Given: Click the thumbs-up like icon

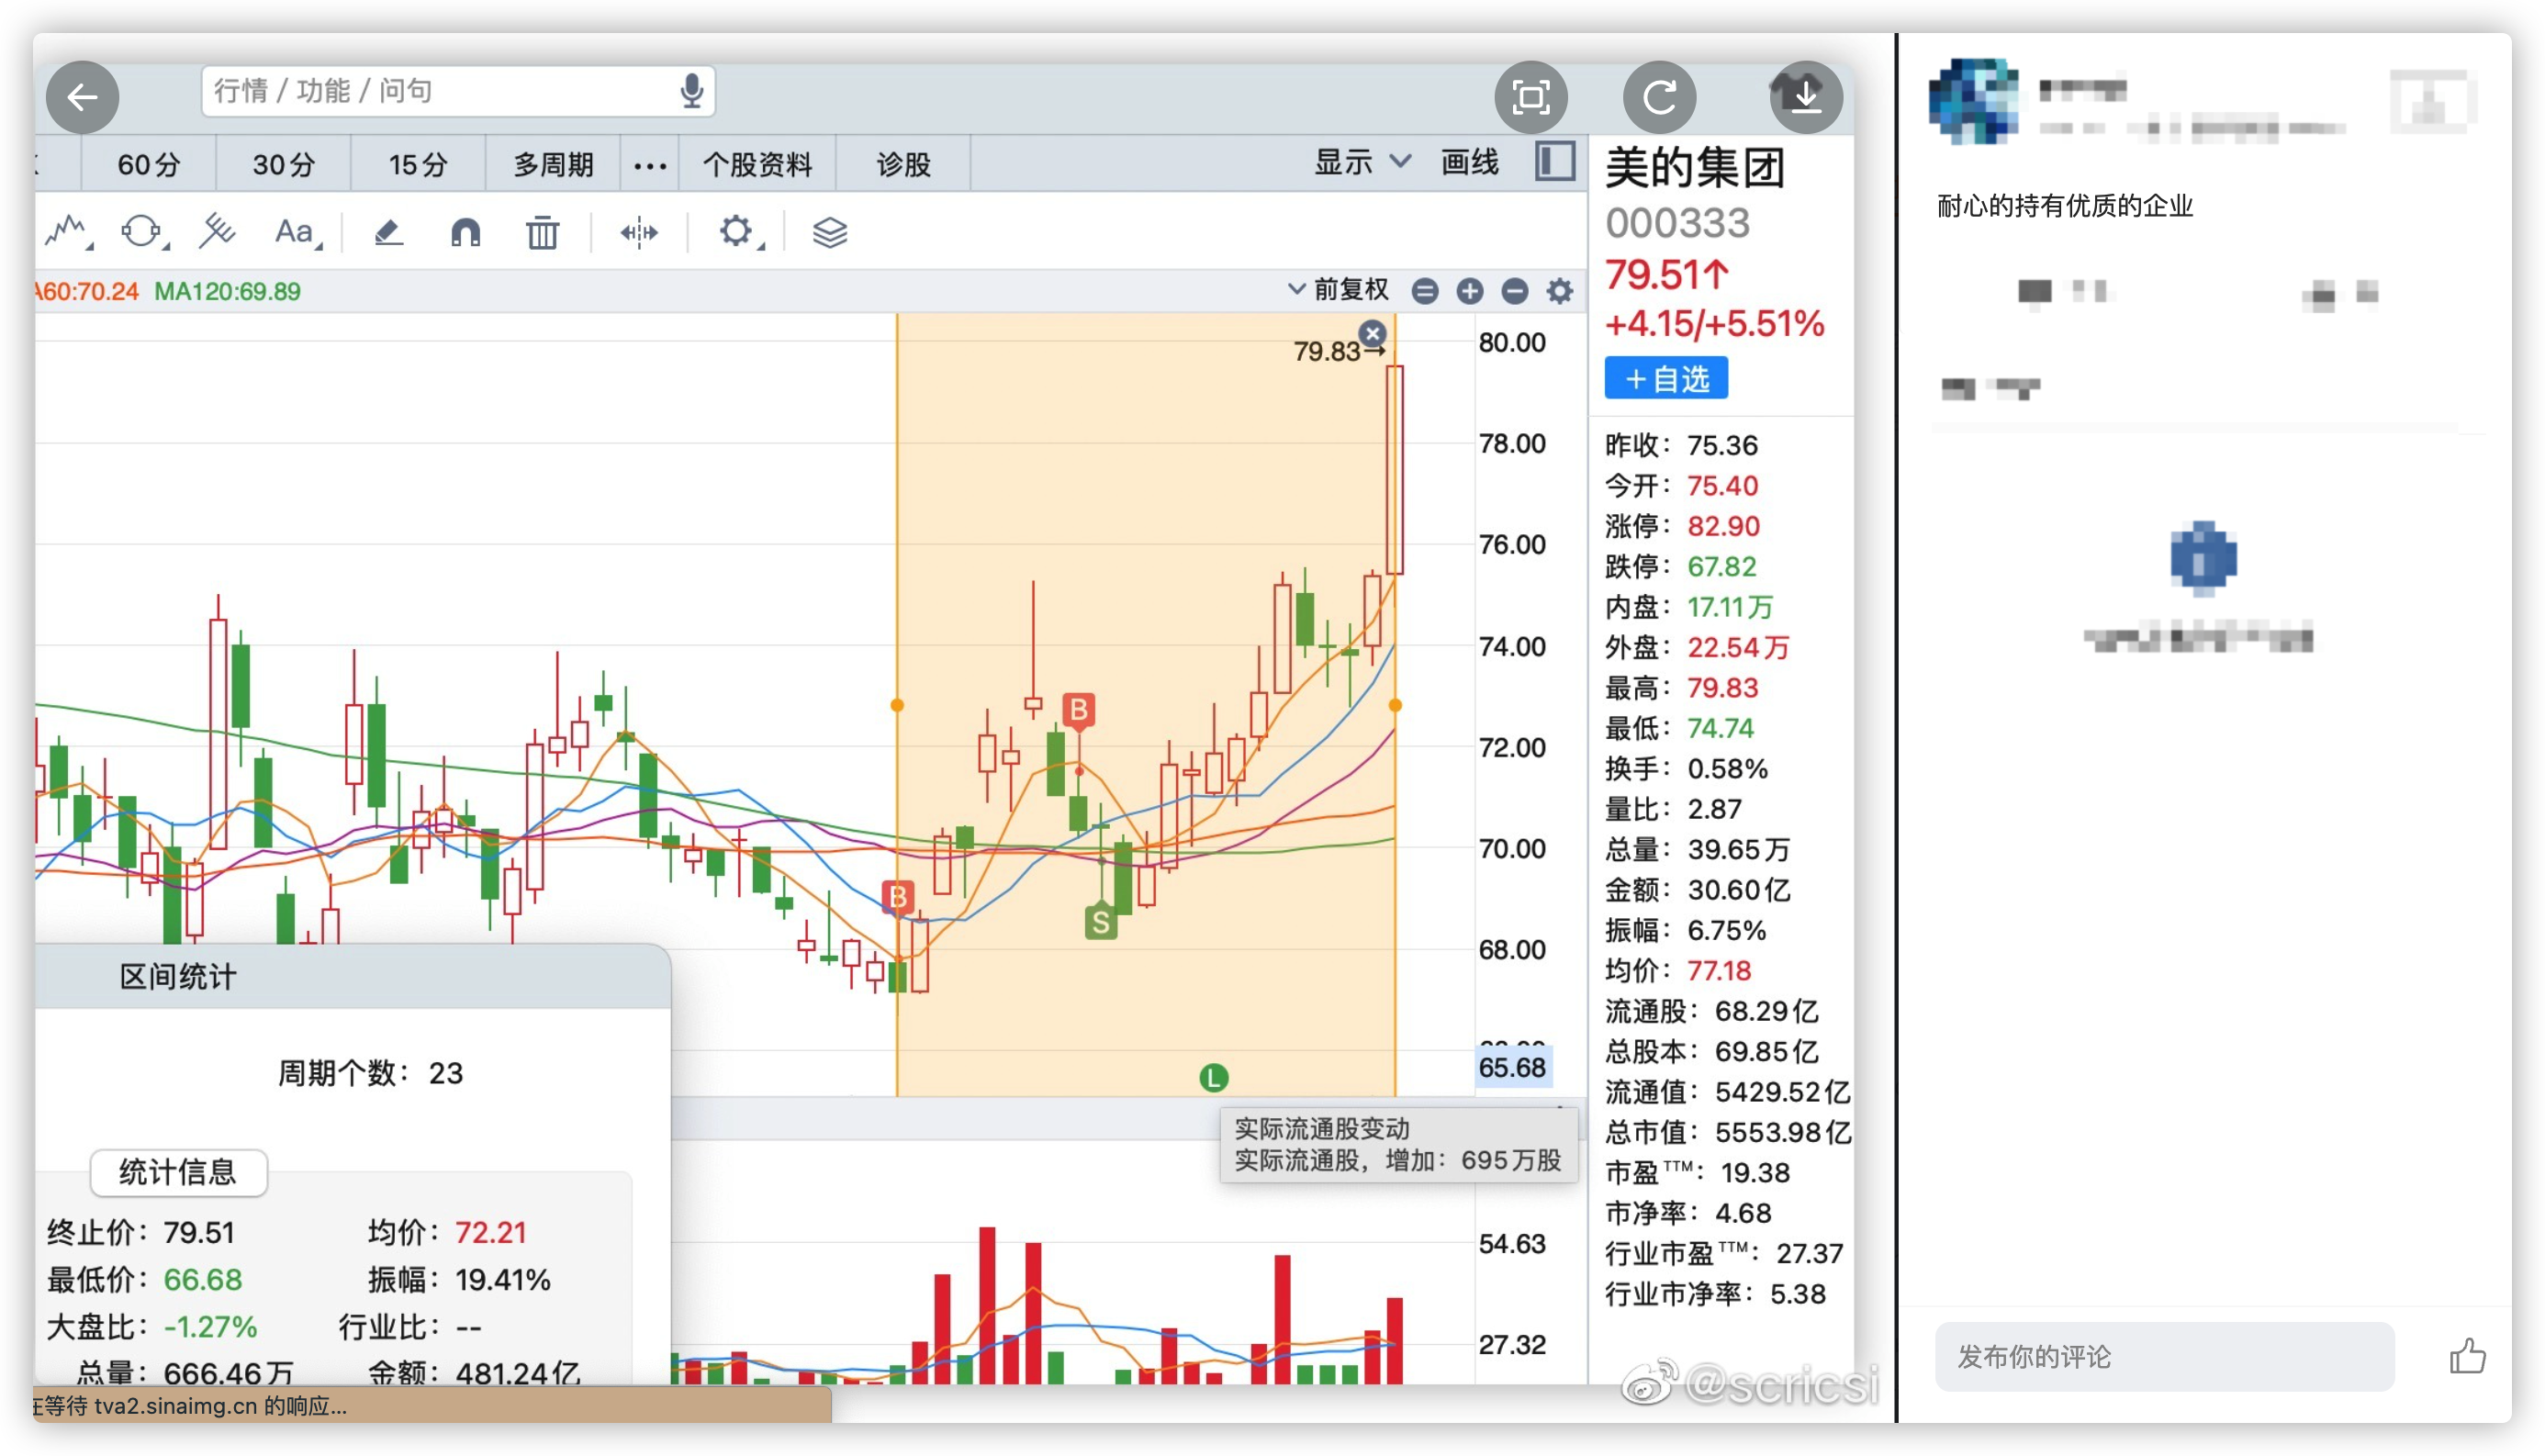Looking at the screenshot, I should pos(2466,1357).
